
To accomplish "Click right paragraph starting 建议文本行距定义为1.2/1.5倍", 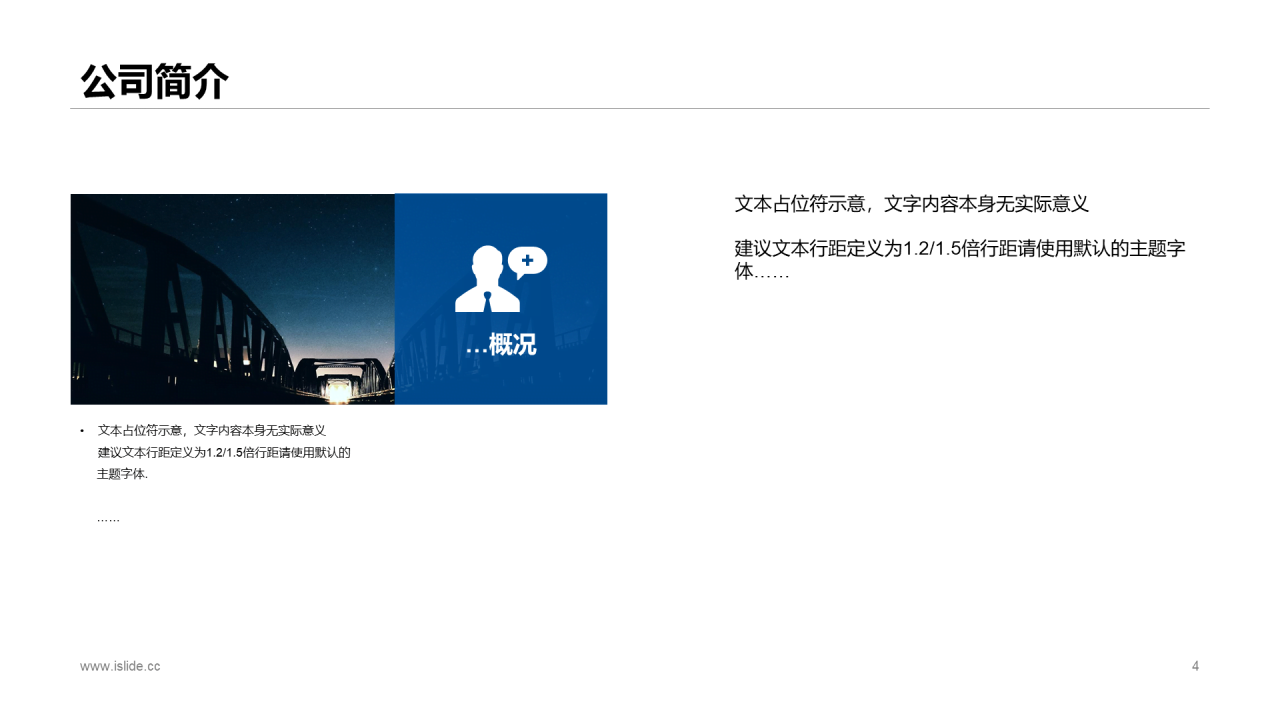I will (960, 260).
